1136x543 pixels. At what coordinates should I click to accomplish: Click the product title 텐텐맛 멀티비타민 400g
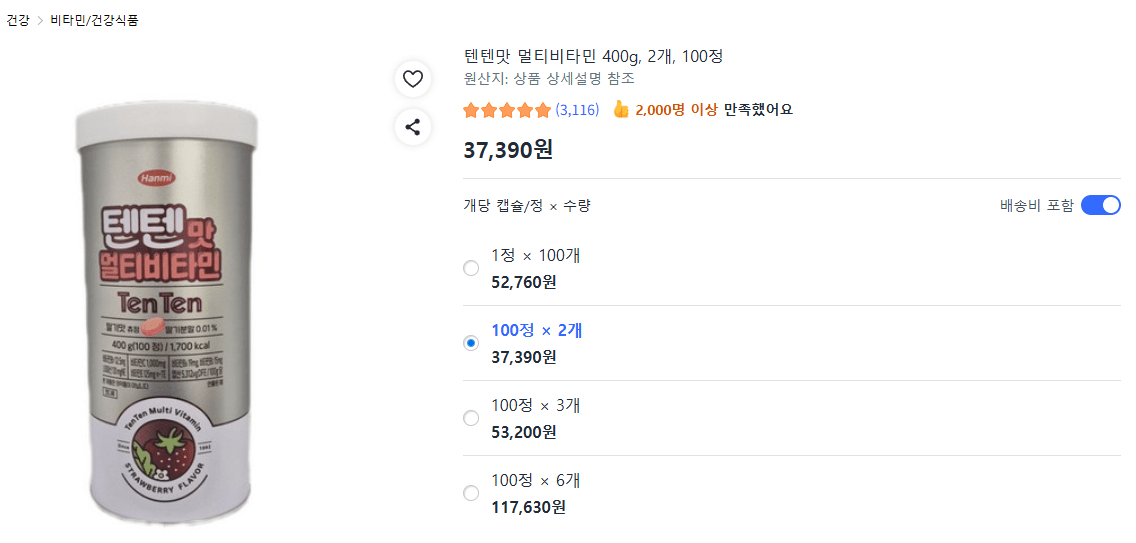click(593, 57)
